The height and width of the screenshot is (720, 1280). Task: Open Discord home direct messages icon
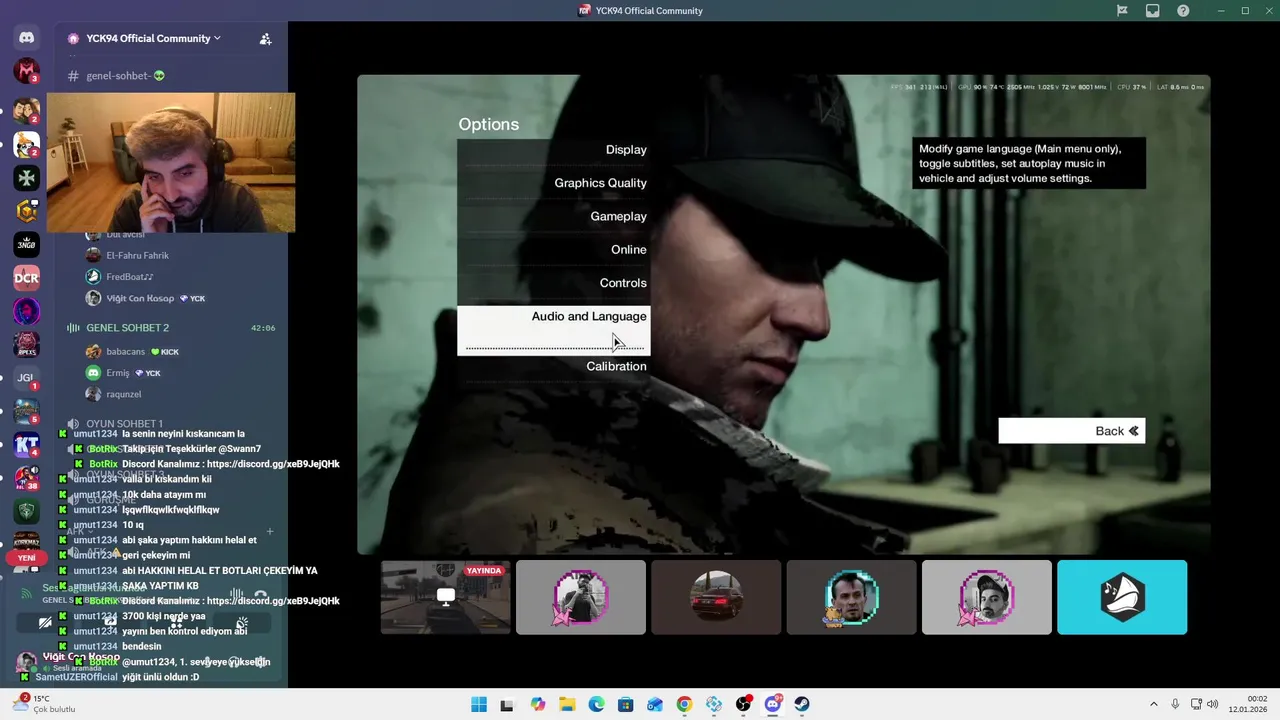27,38
